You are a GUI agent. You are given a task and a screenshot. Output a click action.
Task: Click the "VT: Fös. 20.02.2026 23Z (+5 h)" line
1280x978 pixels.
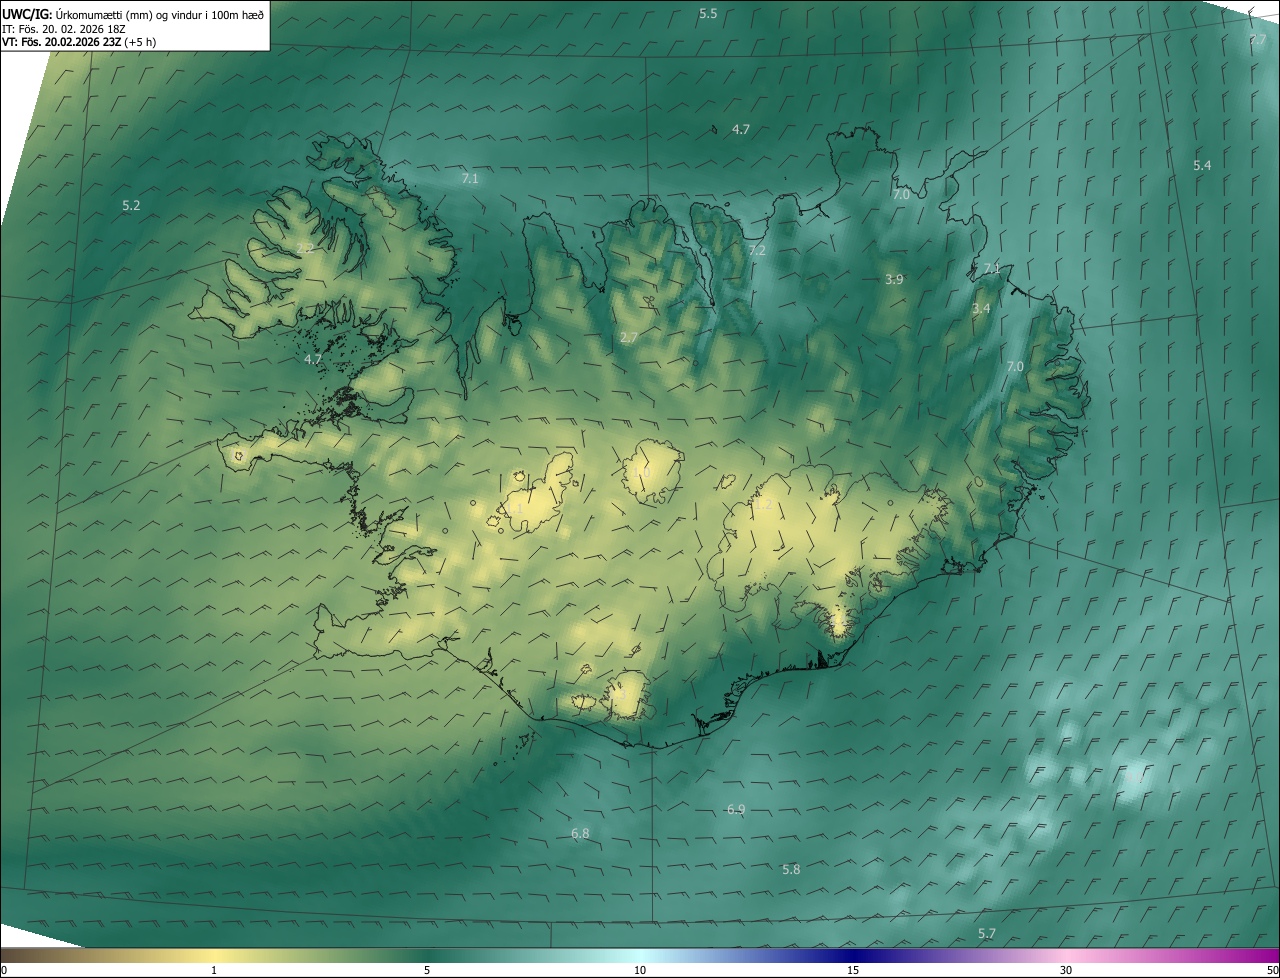(x=79, y=42)
